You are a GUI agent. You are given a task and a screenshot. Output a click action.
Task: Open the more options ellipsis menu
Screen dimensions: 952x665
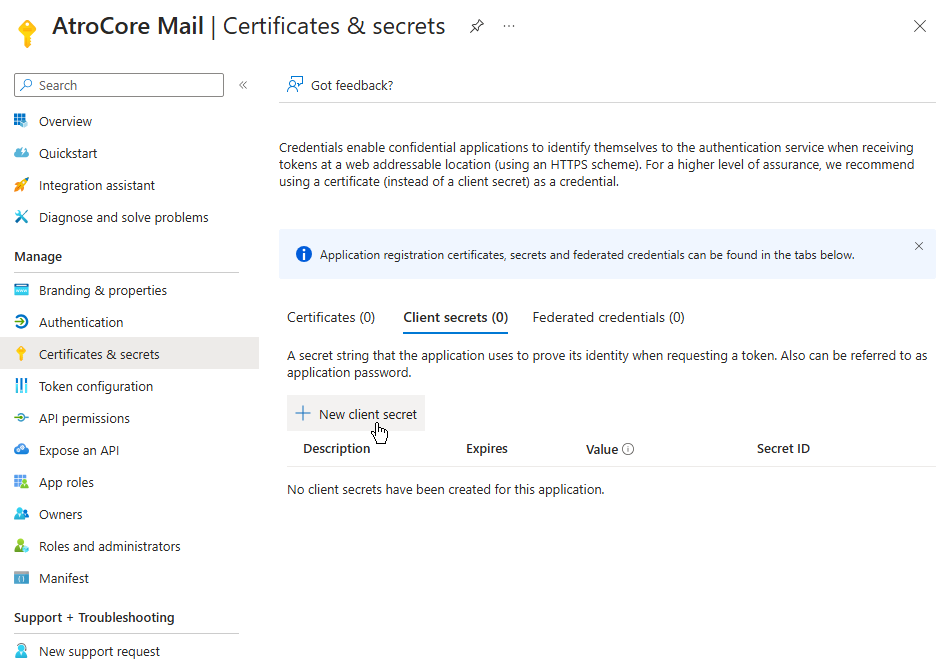[509, 27]
